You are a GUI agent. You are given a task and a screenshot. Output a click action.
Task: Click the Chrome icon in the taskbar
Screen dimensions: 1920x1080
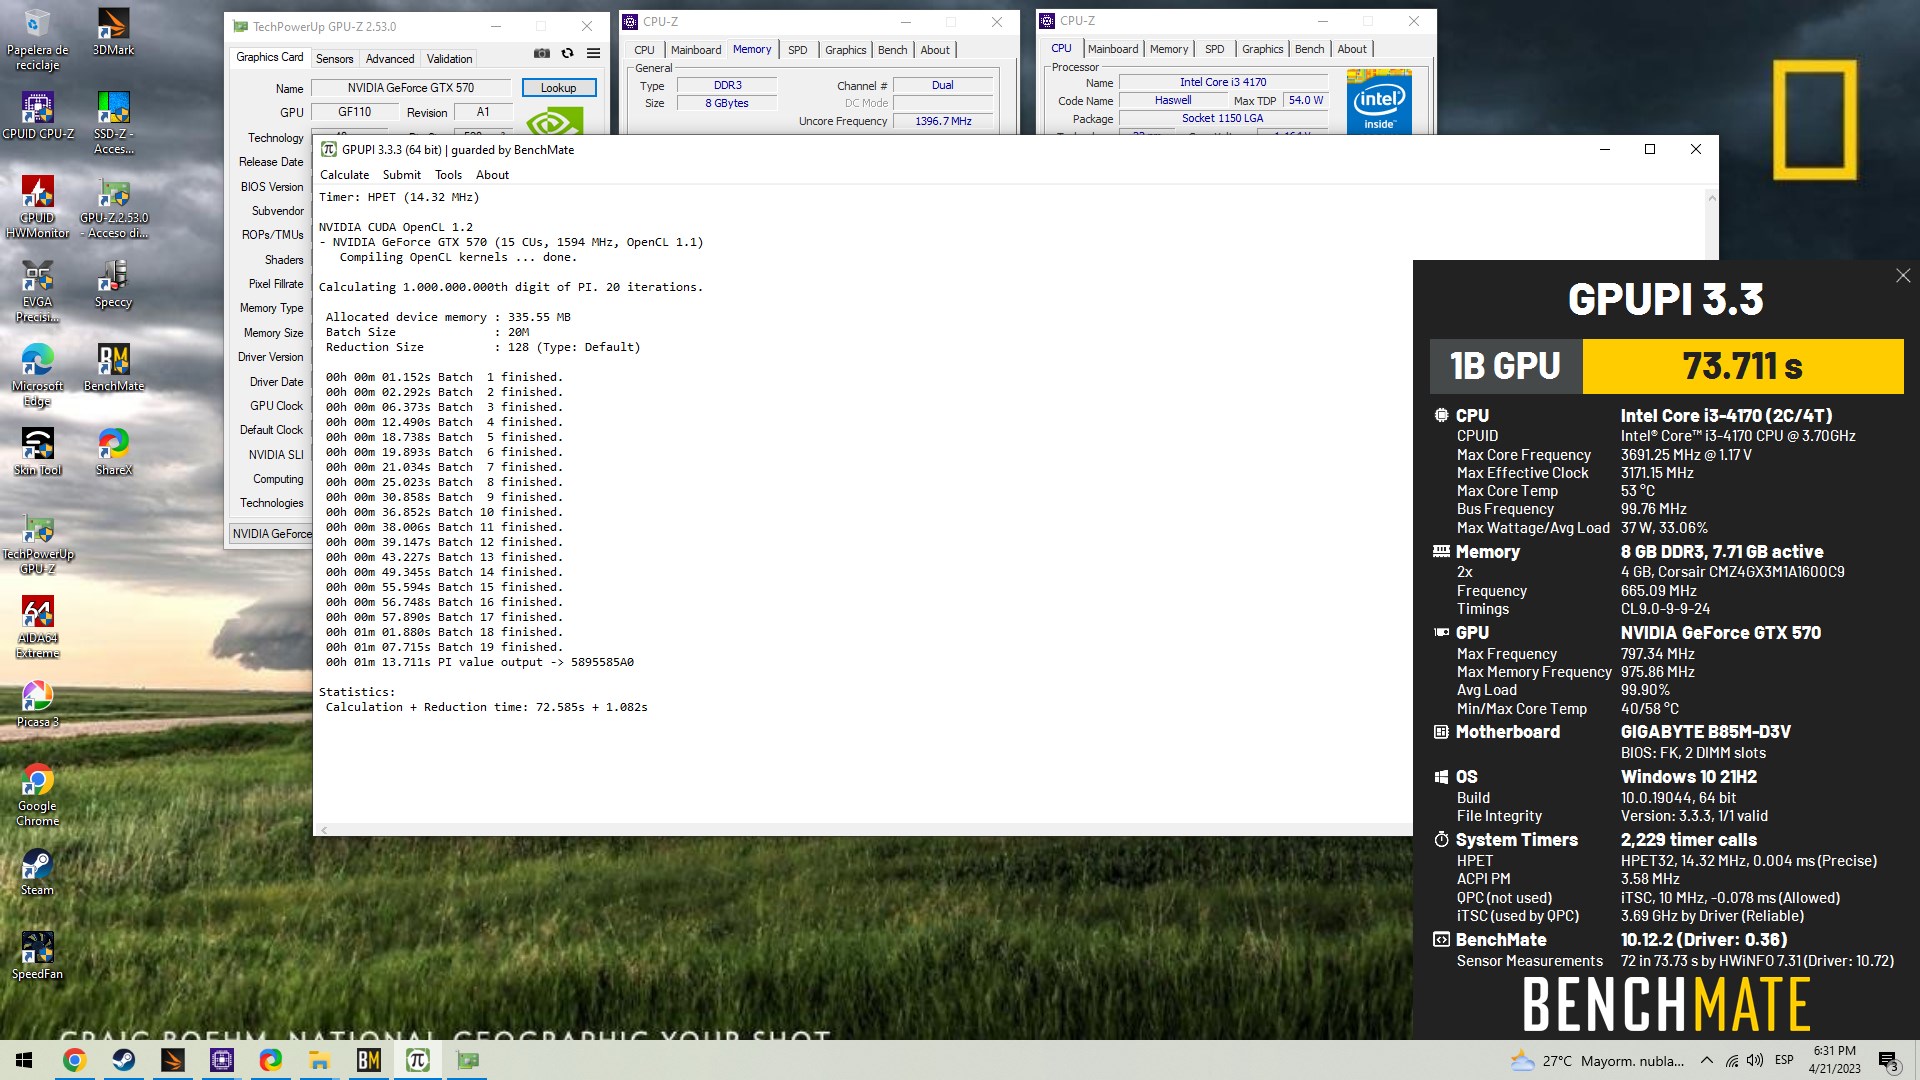pyautogui.click(x=74, y=1060)
